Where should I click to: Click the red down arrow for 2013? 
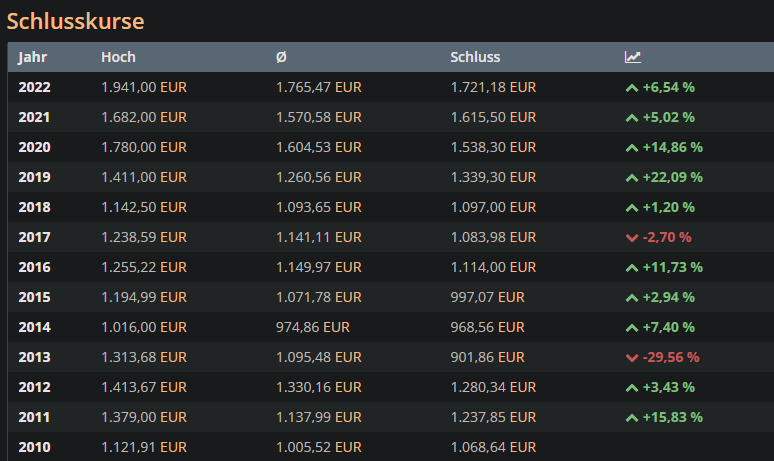[x=631, y=358]
